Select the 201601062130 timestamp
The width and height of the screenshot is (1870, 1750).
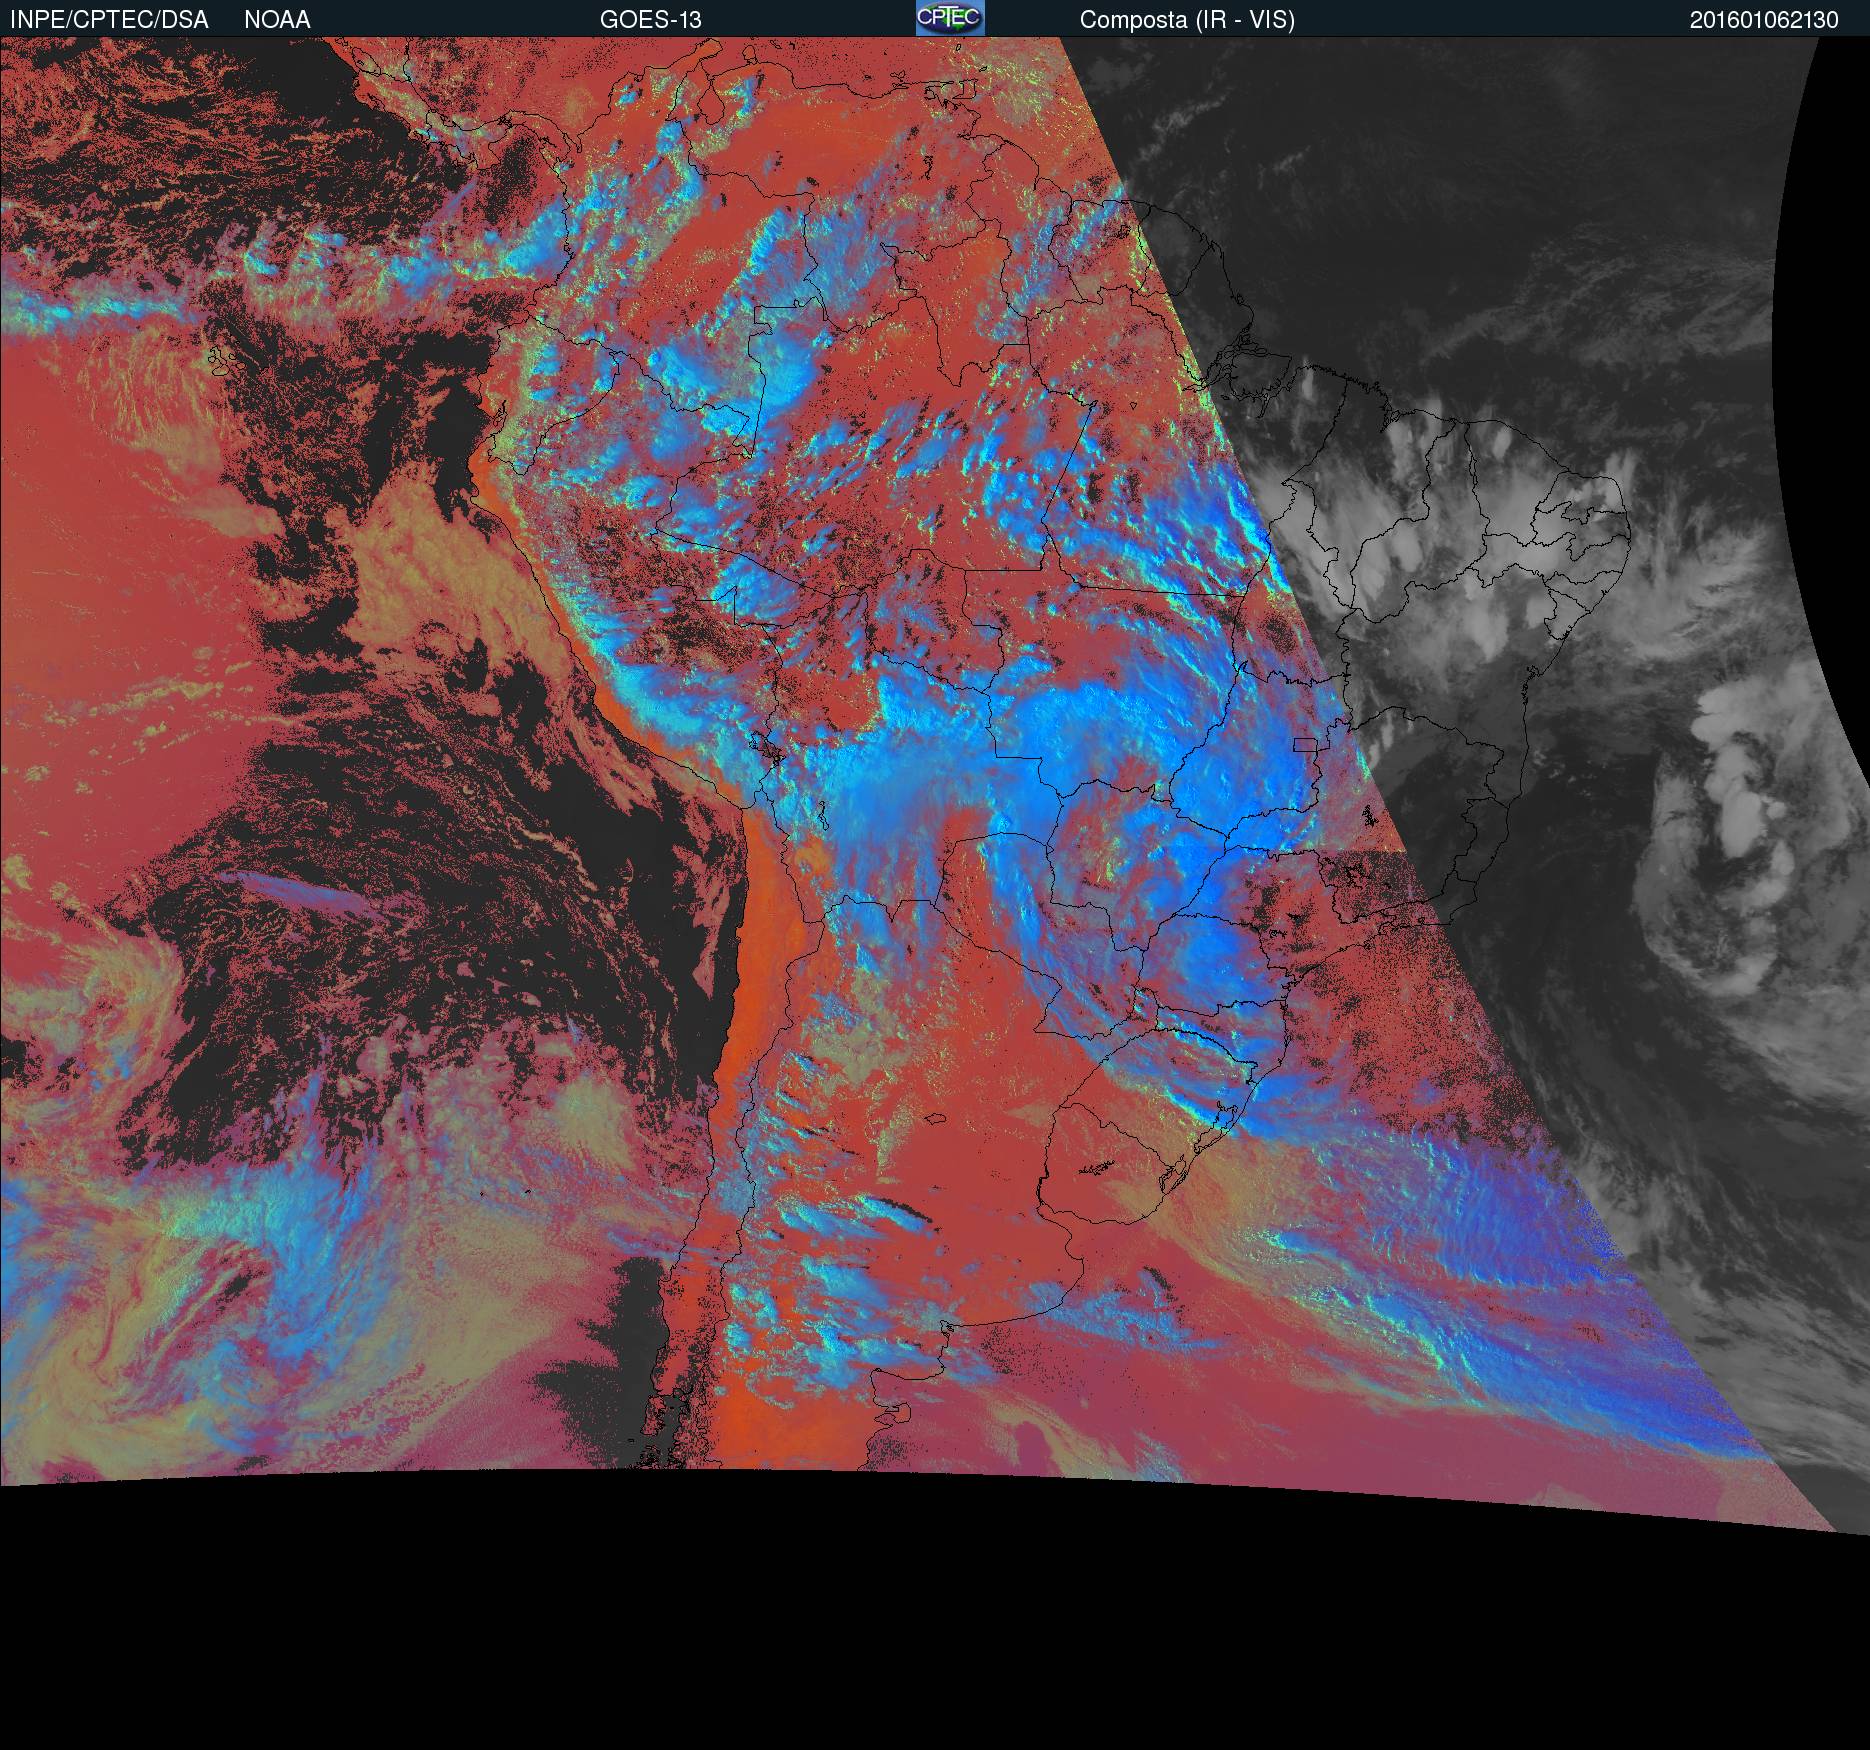(x=1764, y=20)
